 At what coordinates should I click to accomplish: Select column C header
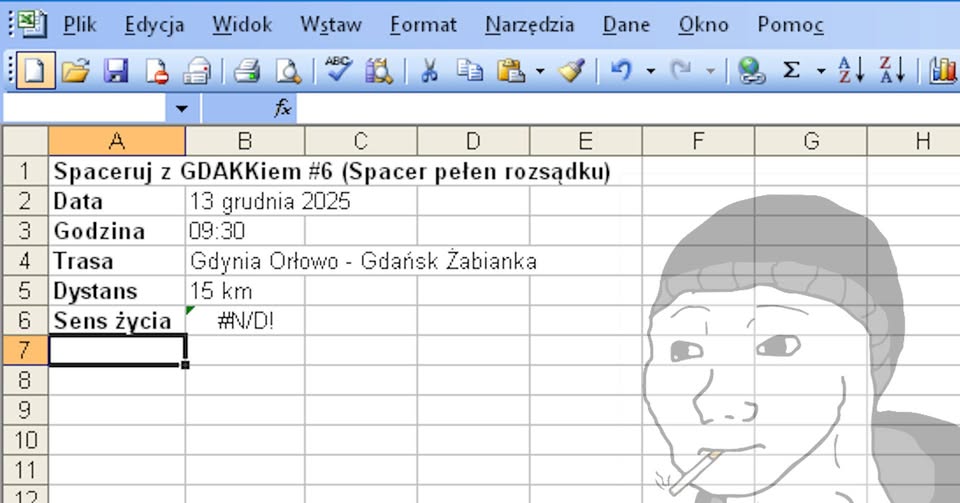[360, 141]
